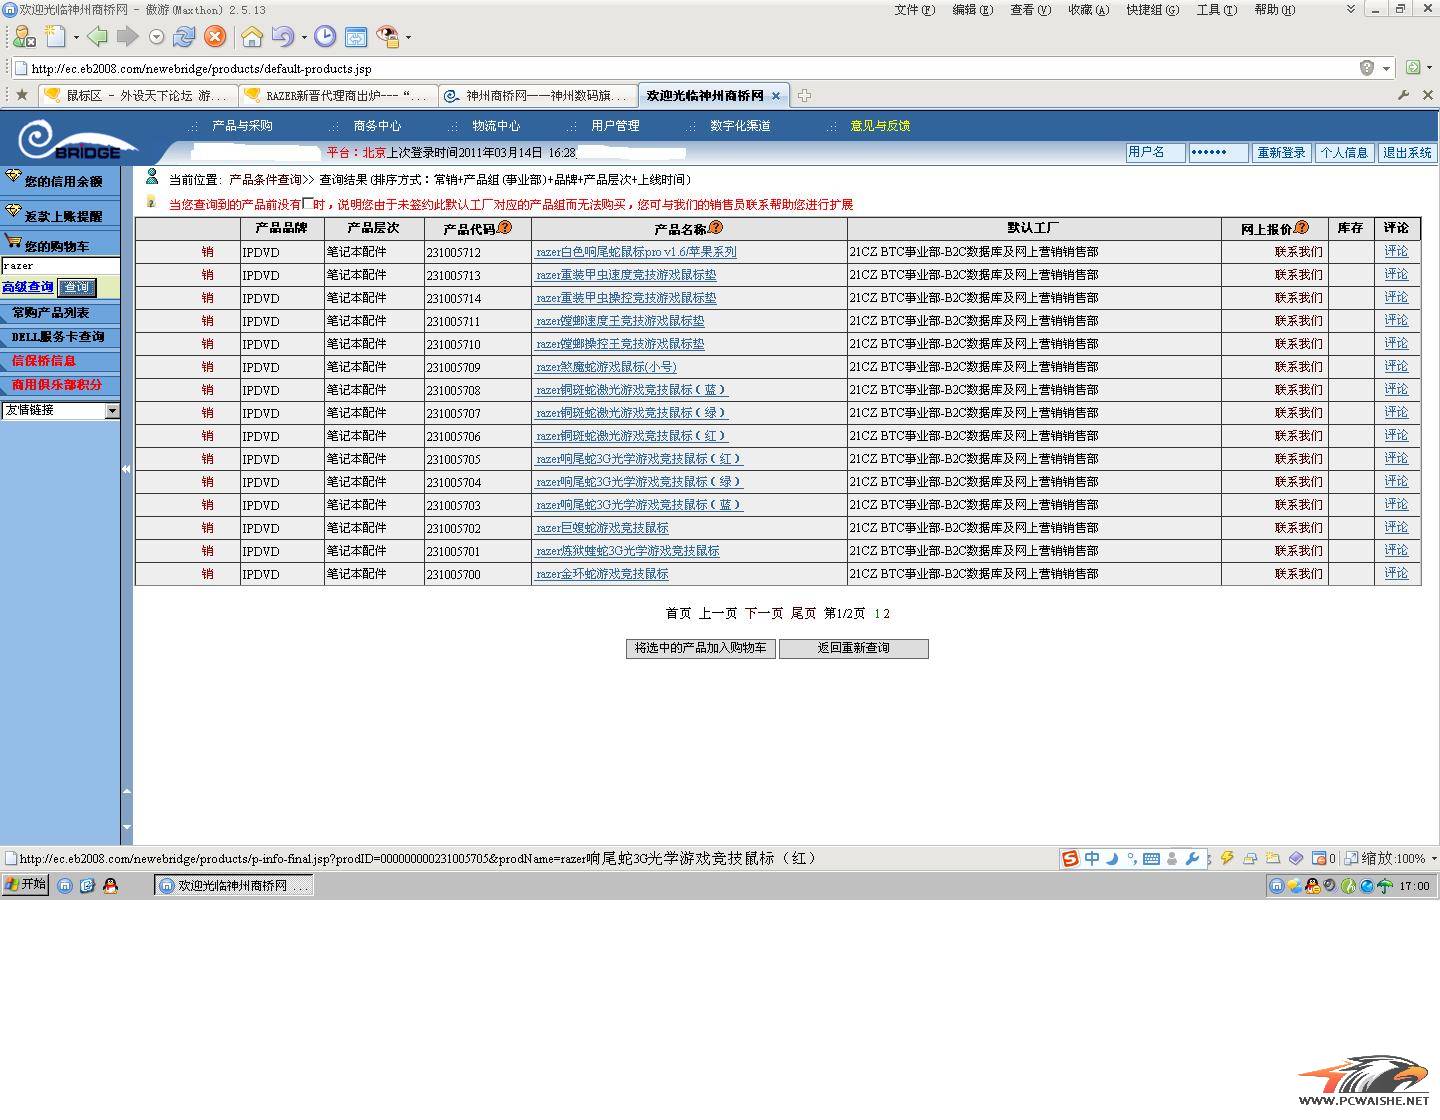
Task: Click the new document icon in toolbar
Action: pyautogui.click(x=55, y=37)
